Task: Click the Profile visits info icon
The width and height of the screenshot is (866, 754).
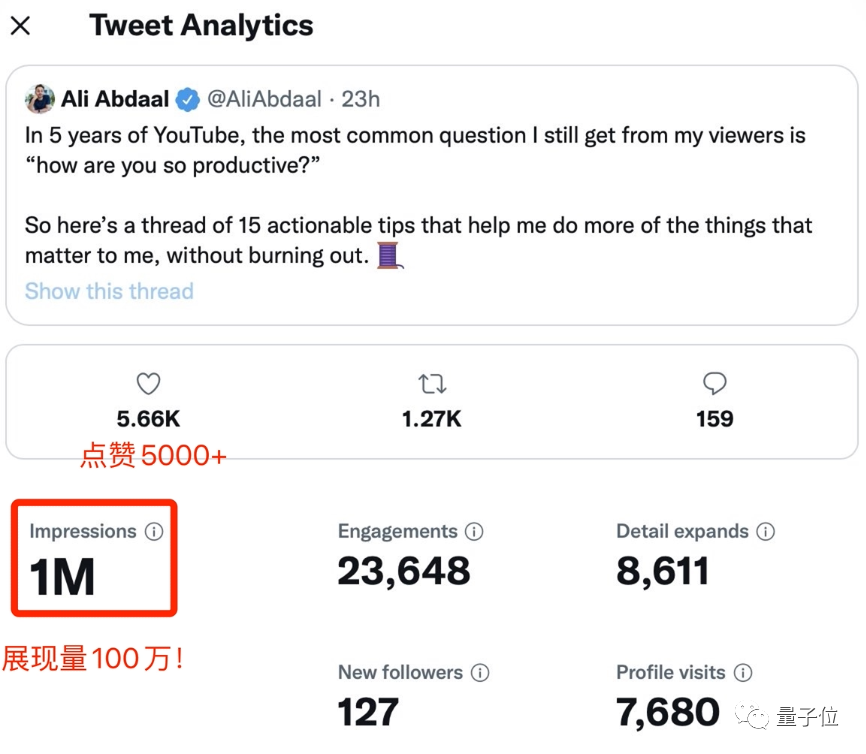Action: tap(742, 673)
